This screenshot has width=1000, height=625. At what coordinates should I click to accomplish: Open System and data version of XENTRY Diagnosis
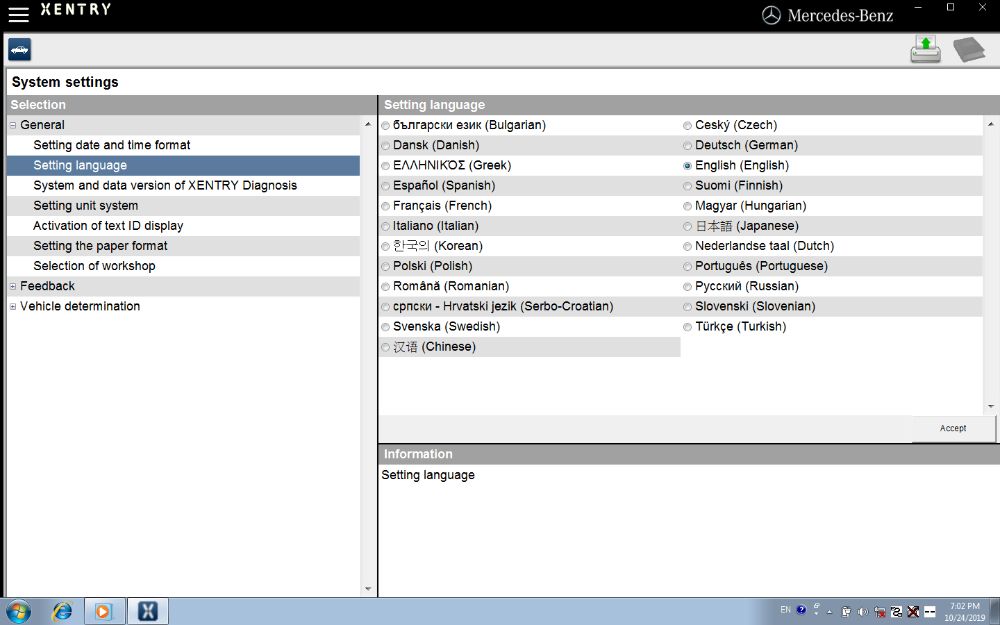165,186
